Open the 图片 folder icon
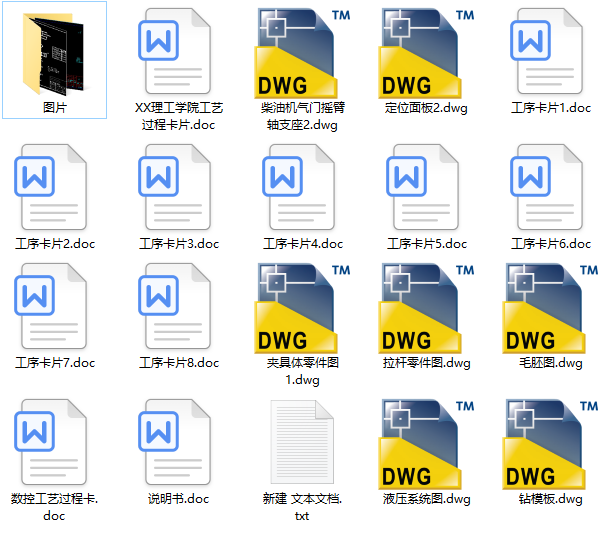Screen dimensions: 610x539 pyautogui.click(x=53, y=54)
